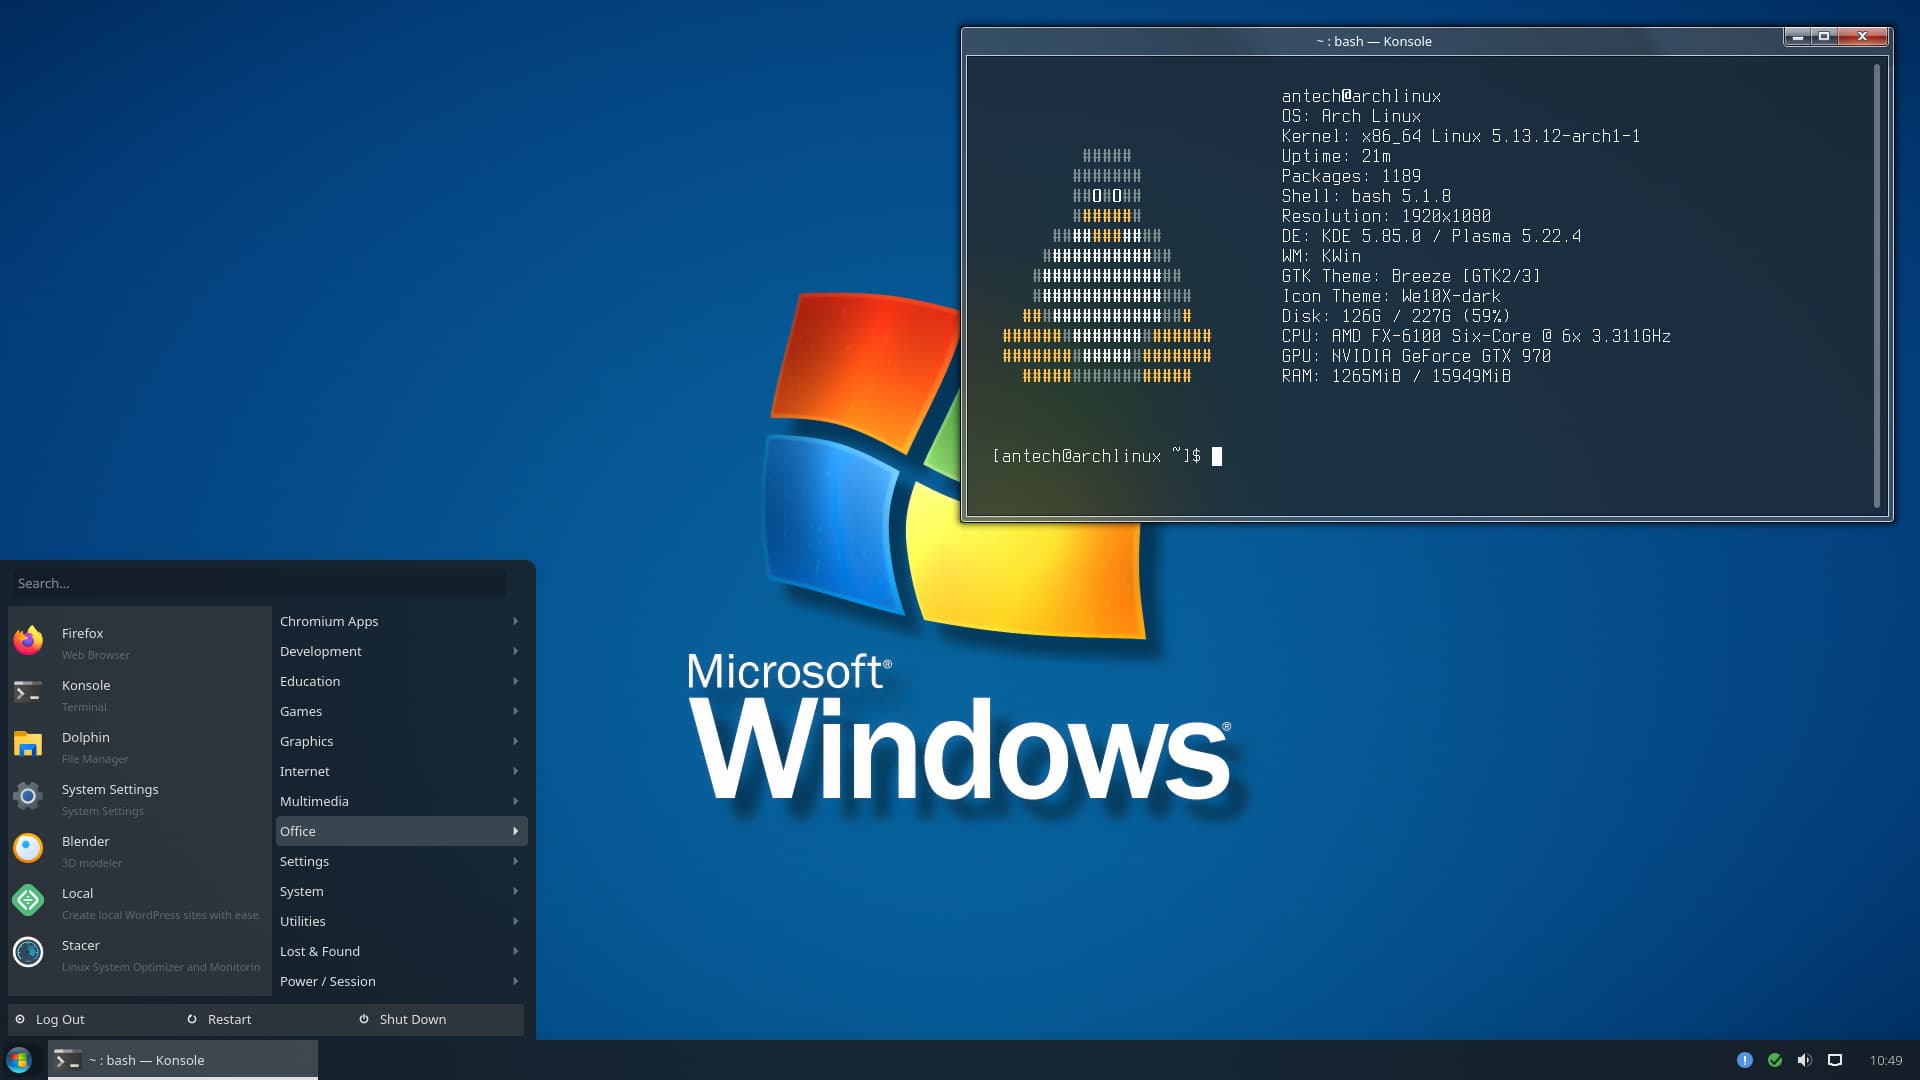Image resolution: width=1920 pixels, height=1080 pixels.
Task: Expand Multimedia submenu arrow
Action: [x=516, y=801]
